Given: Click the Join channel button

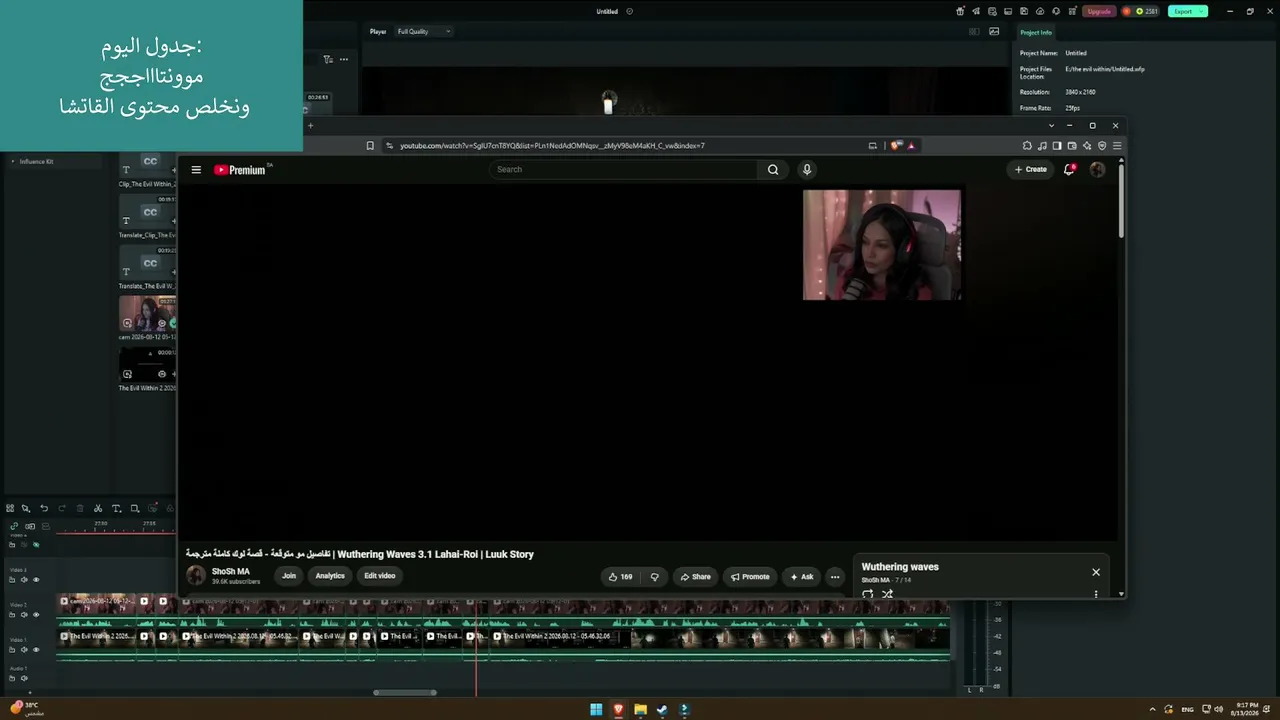Looking at the screenshot, I should tap(289, 576).
